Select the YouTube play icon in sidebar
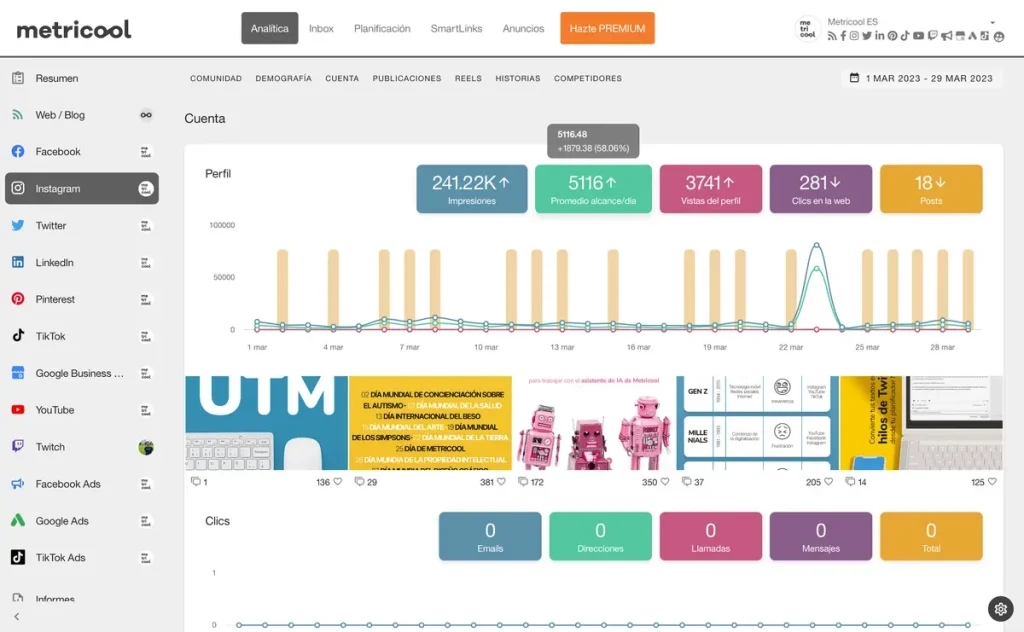 pos(18,410)
